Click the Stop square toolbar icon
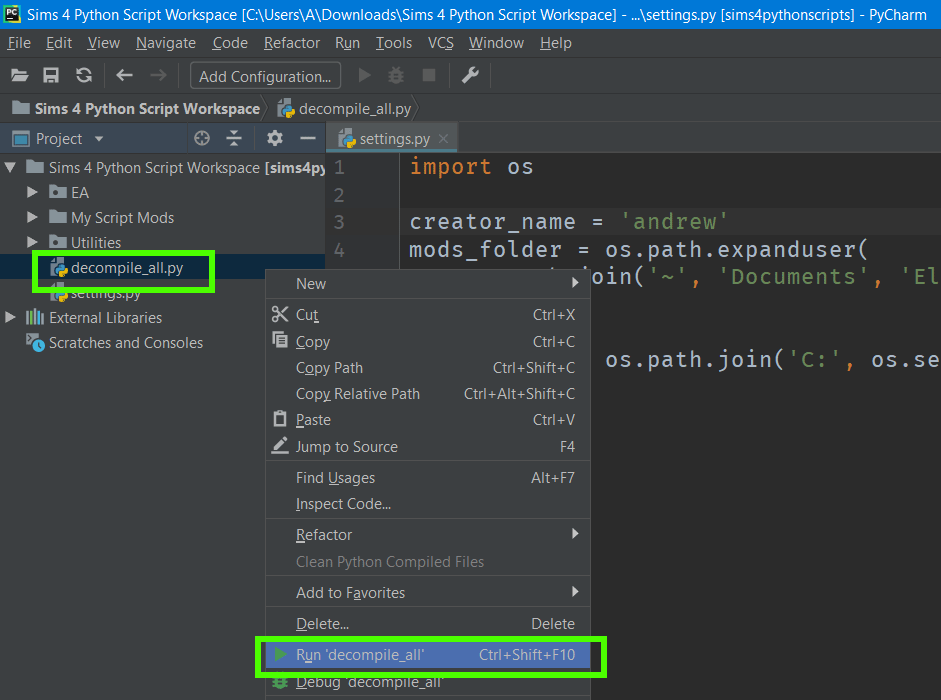This screenshot has height=700, width=941. click(x=428, y=75)
